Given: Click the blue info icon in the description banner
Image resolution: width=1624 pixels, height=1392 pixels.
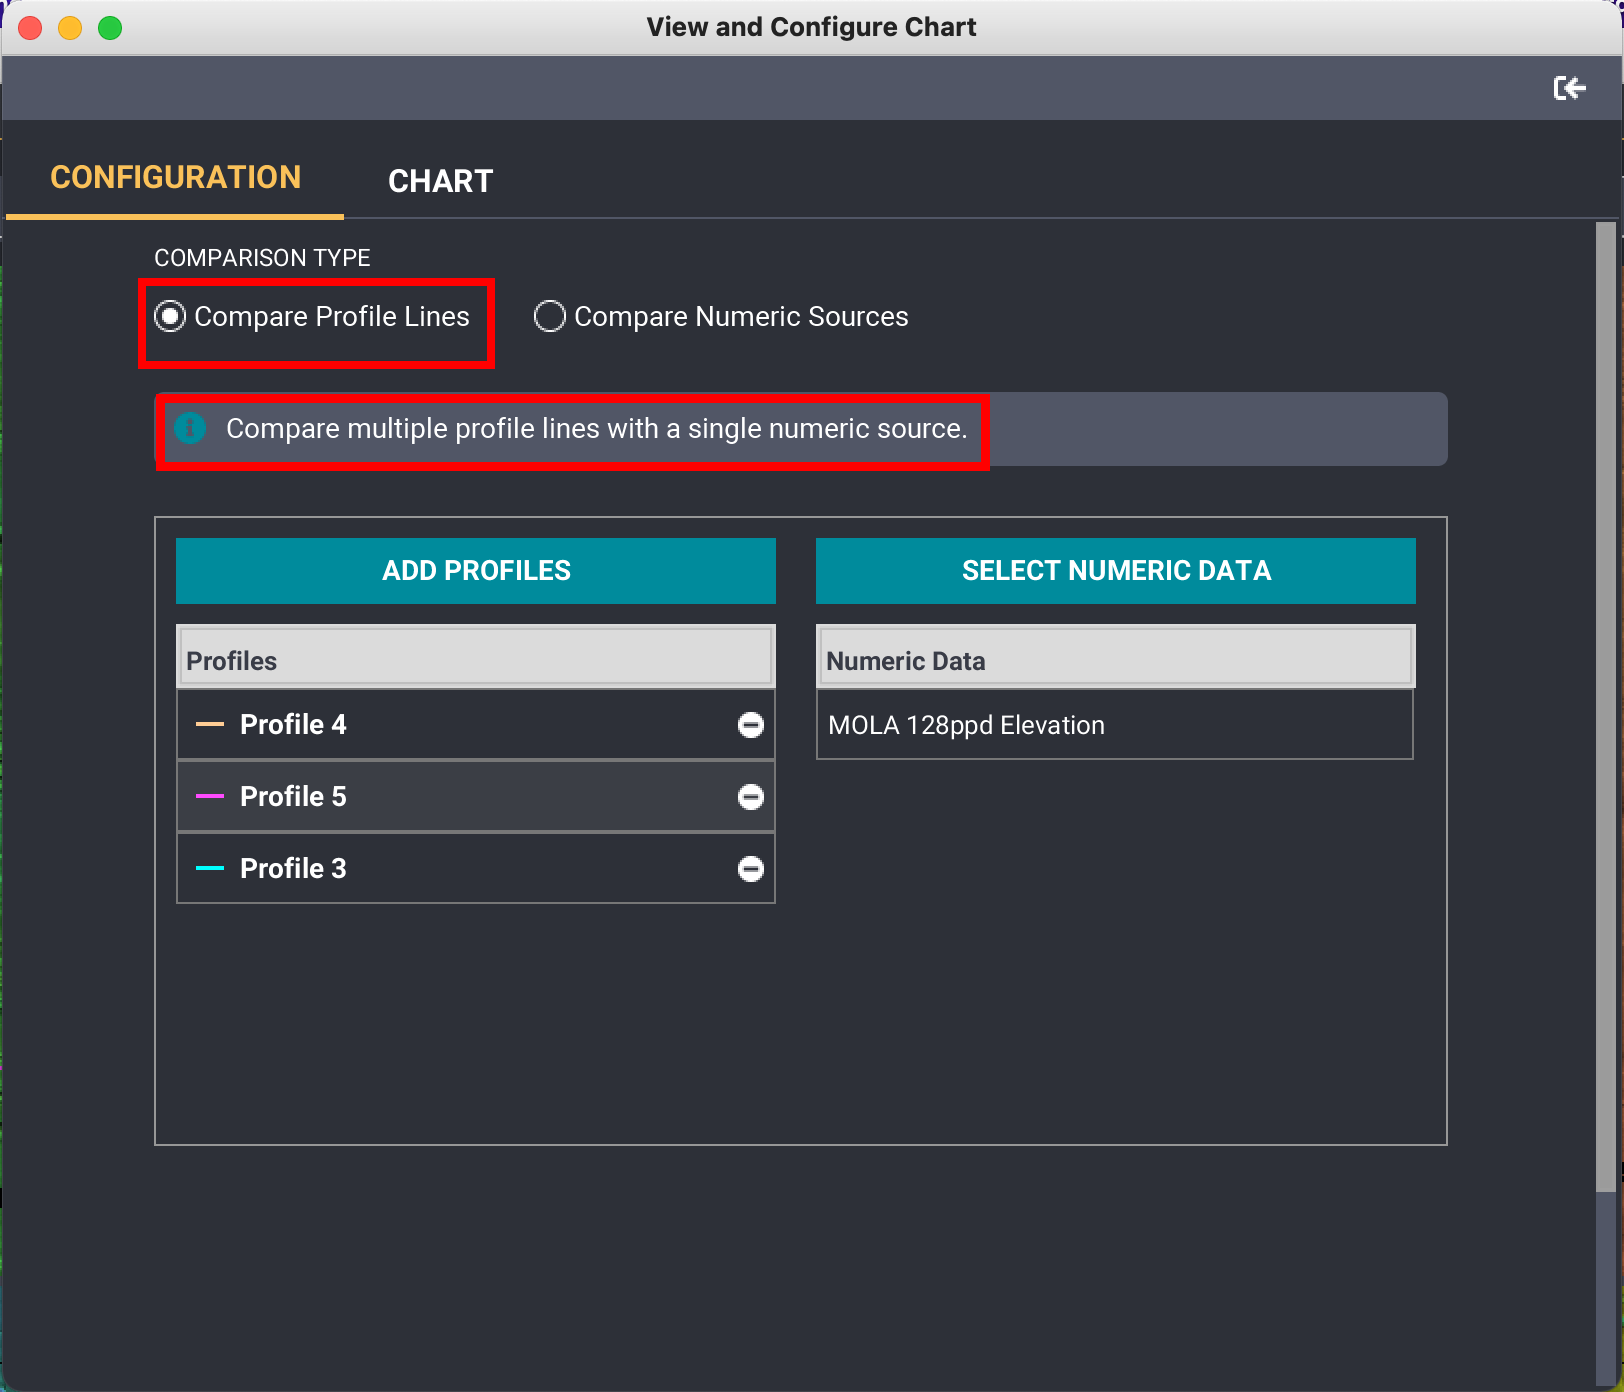Looking at the screenshot, I should point(190,428).
